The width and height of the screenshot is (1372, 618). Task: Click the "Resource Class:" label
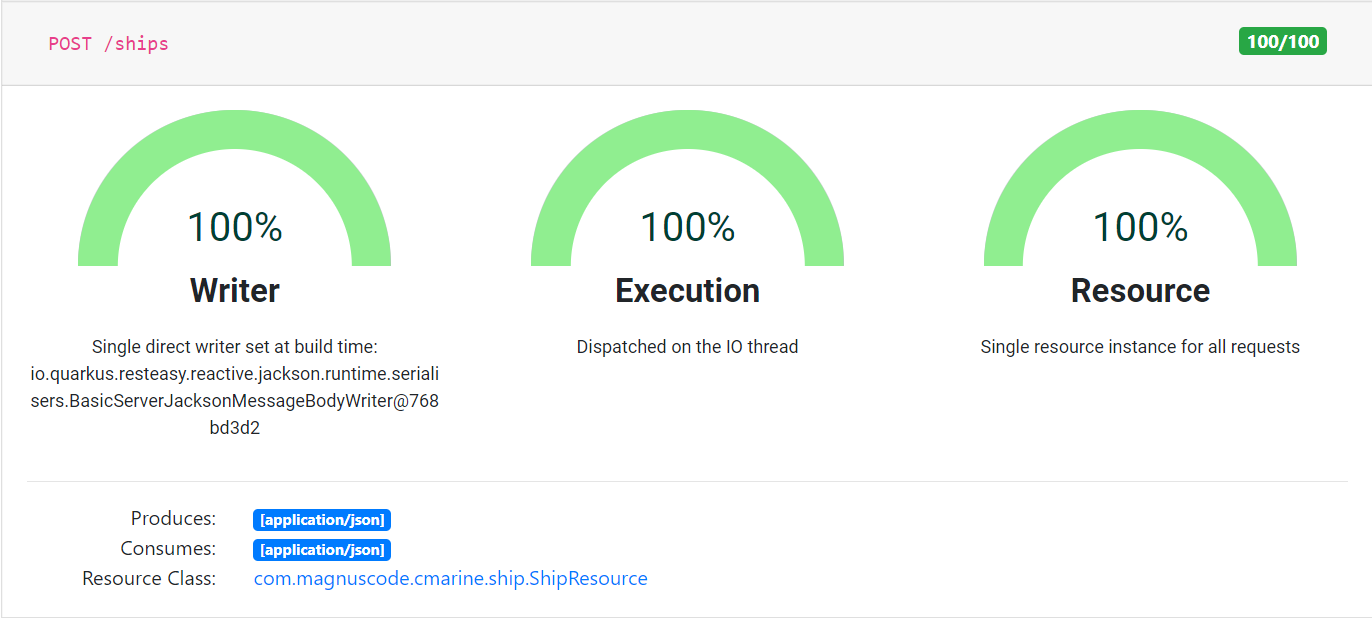149,579
